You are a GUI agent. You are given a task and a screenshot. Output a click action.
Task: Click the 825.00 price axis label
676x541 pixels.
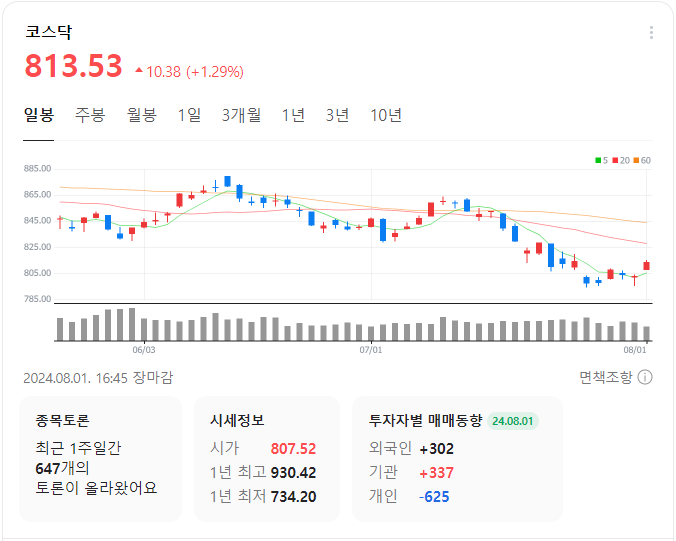[x=38, y=247]
